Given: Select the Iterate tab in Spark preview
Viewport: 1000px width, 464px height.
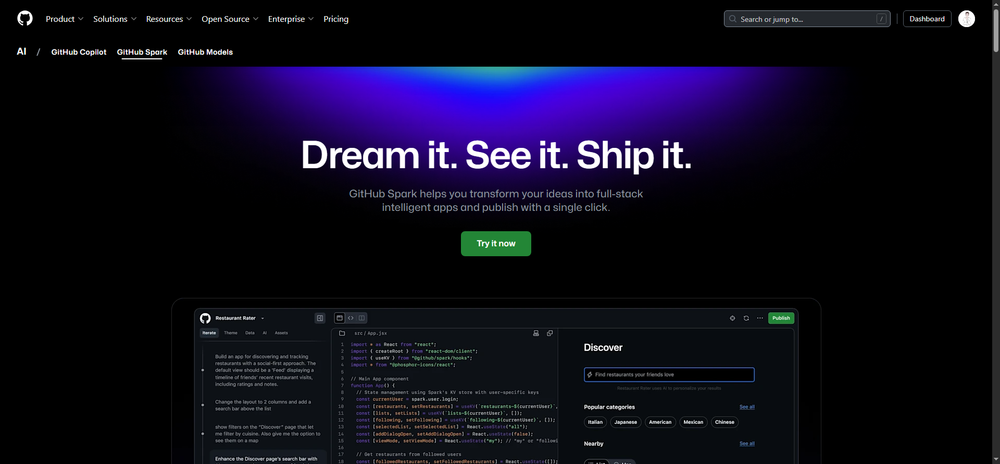Looking at the screenshot, I should tap(209, 333).
